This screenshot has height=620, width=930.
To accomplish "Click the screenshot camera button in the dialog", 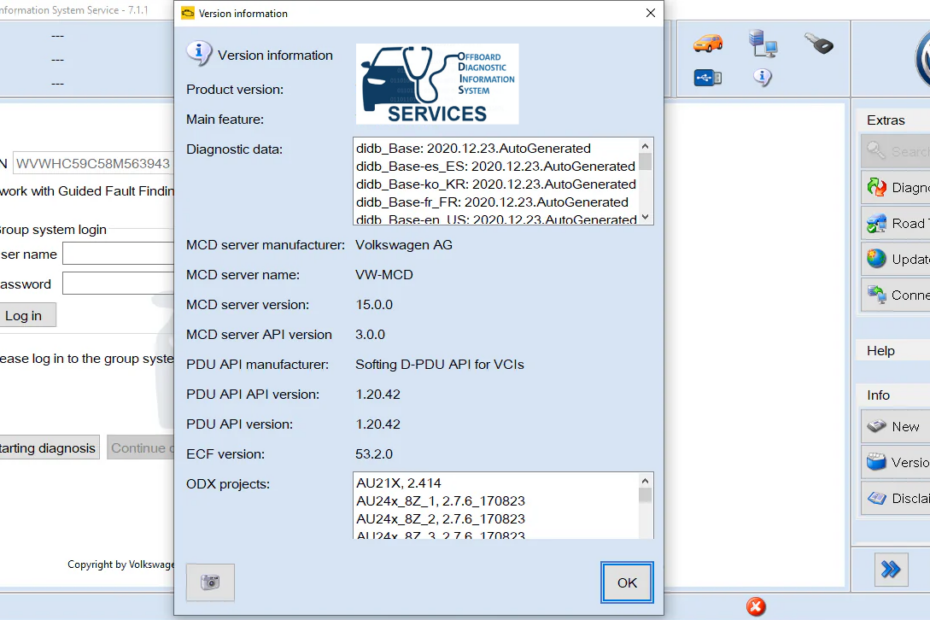I will click(x=211, y=582).
